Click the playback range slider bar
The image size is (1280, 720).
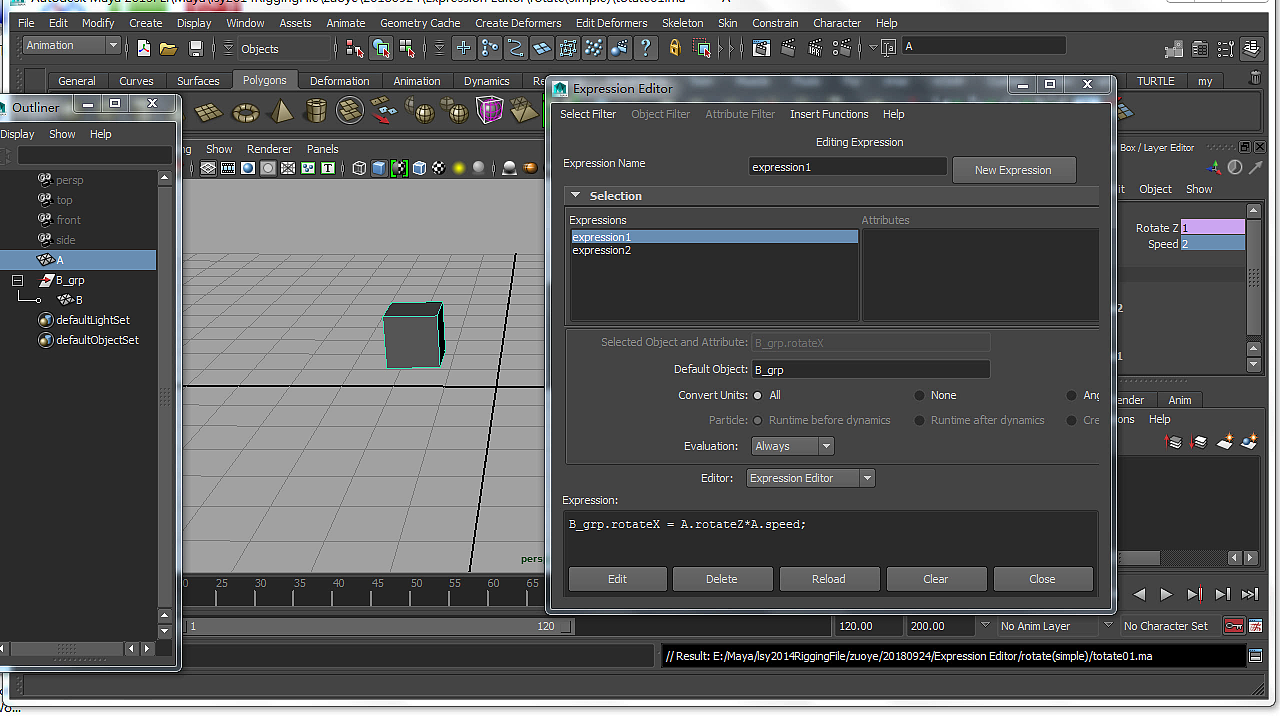[x=370, y=626]
